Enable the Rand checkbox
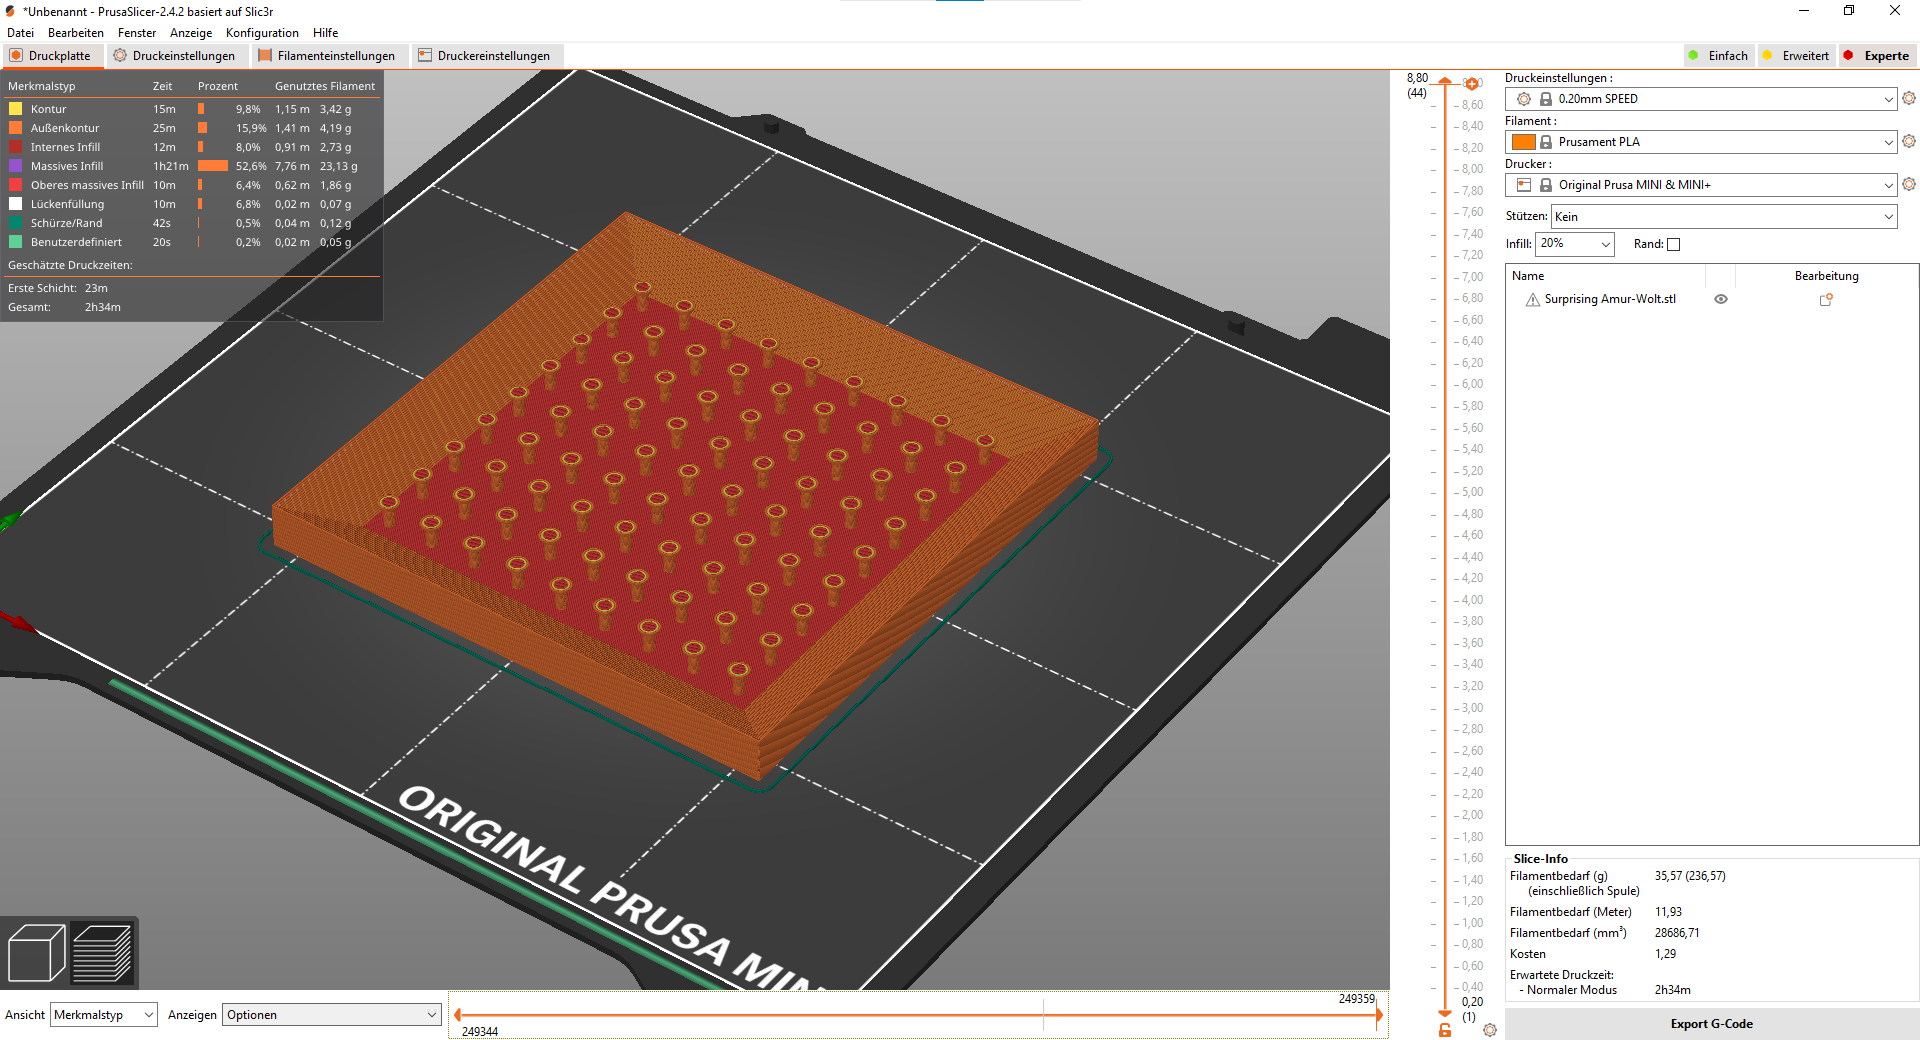1920x1040 pixels. click(1674, 244)
